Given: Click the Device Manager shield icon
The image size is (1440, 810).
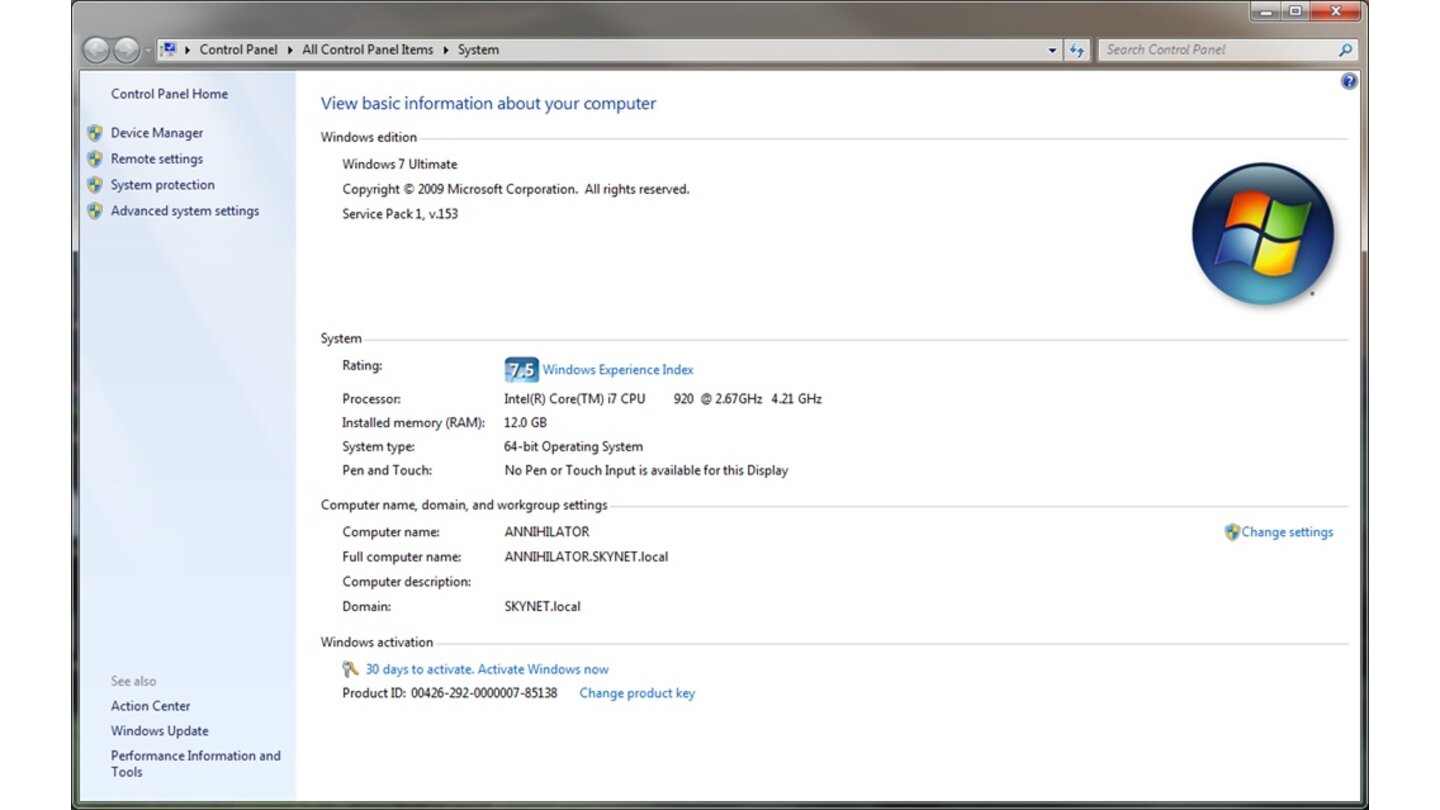Looking at the screenshot, I should coord(95,133).
